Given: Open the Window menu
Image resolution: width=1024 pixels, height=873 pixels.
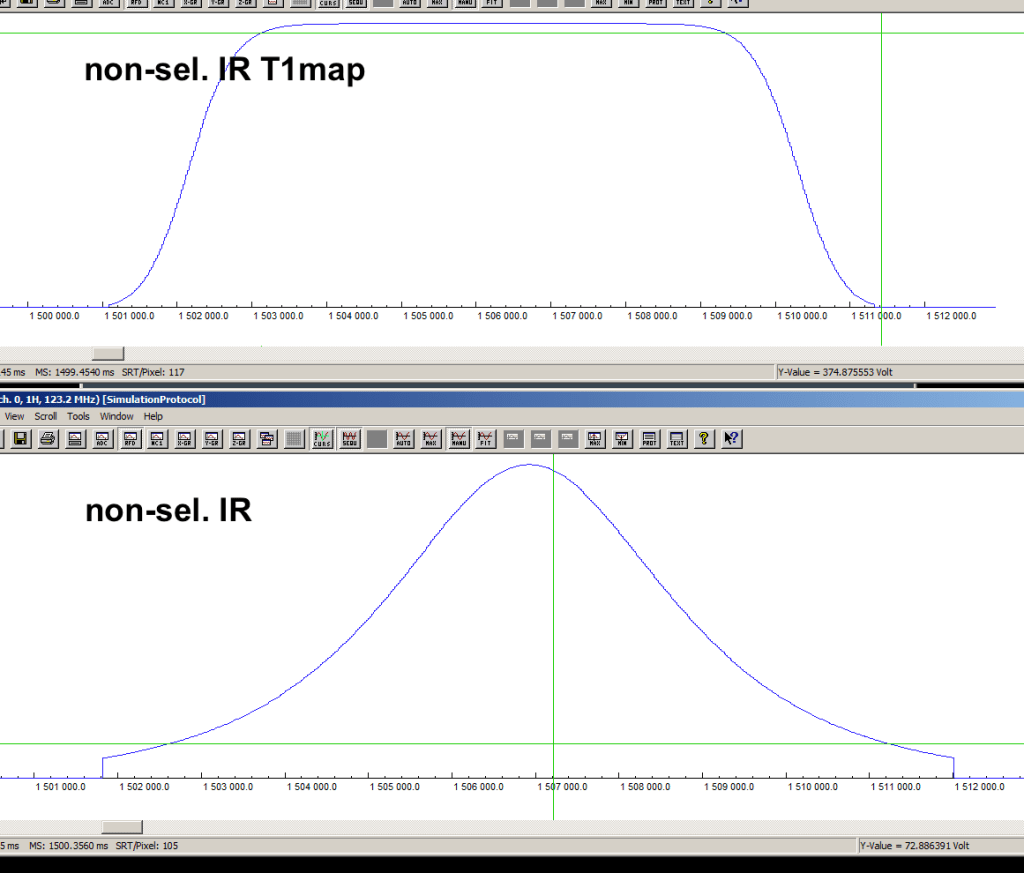Looking at the screenshot, I should pyautogui.click(x=116, y=416).
